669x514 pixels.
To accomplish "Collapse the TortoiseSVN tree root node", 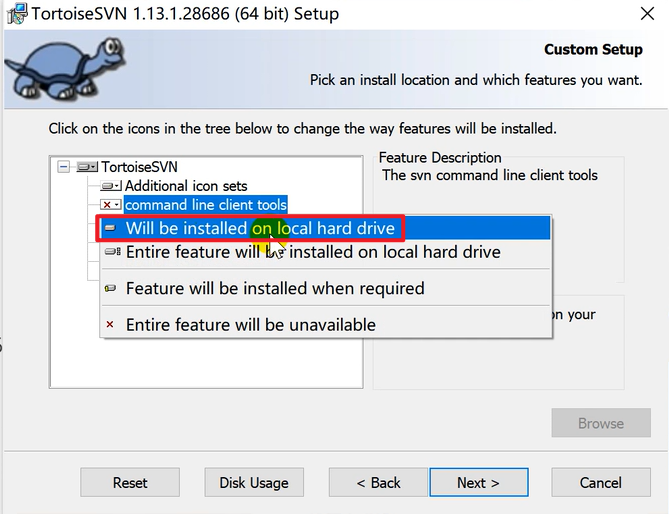I will [64, 167].
